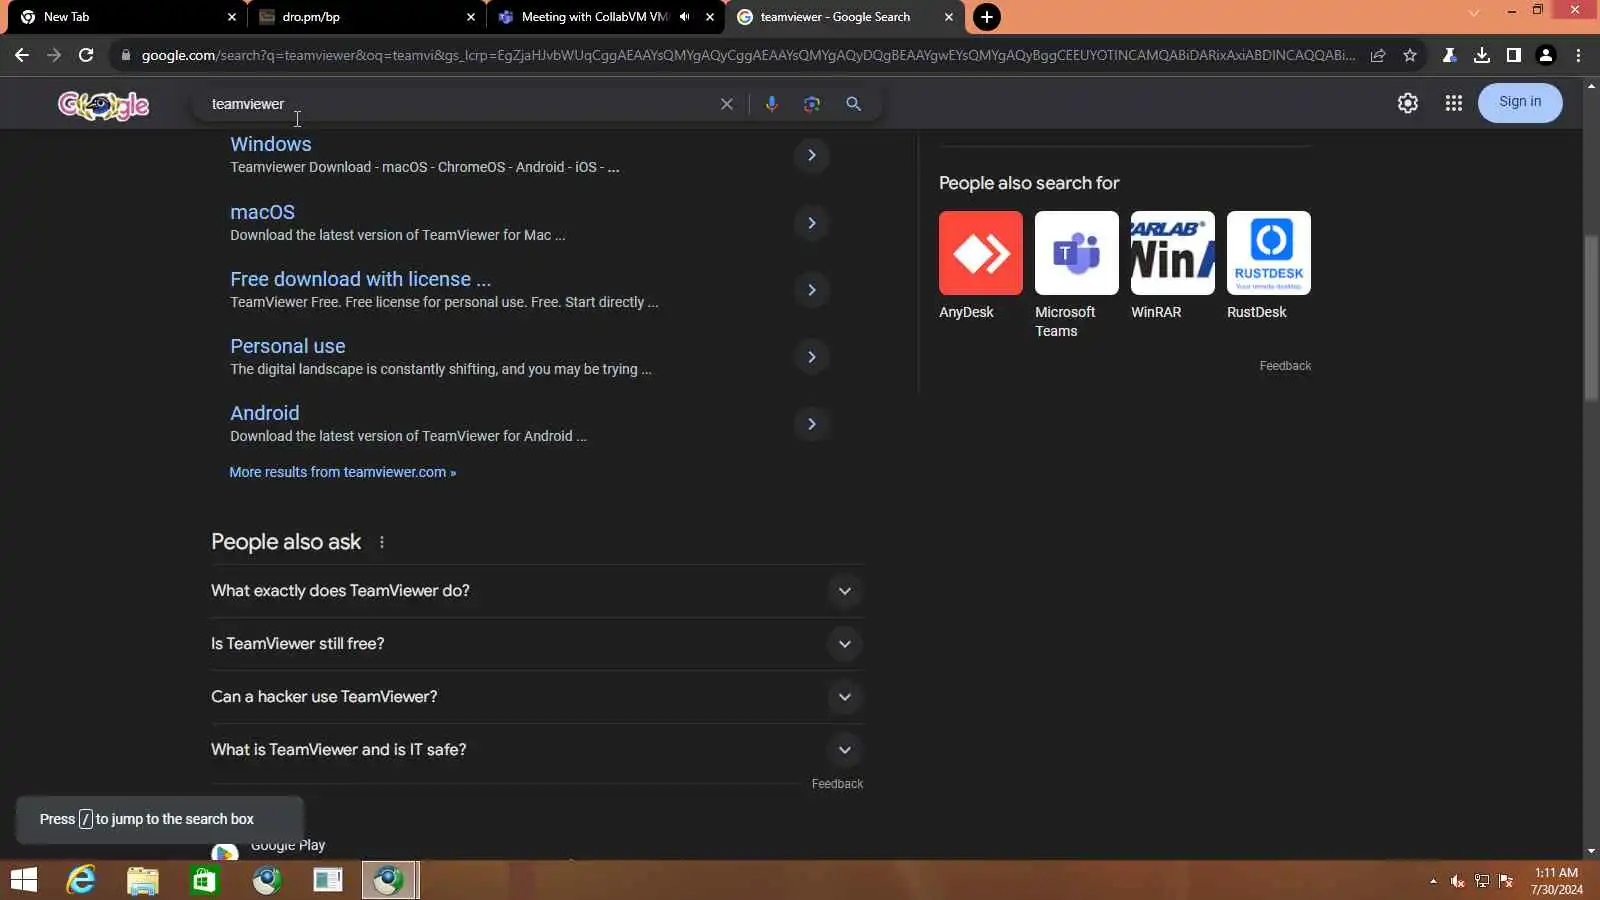
Task: Open Google quick settings gear
Action: click(x=1408, y=103)
